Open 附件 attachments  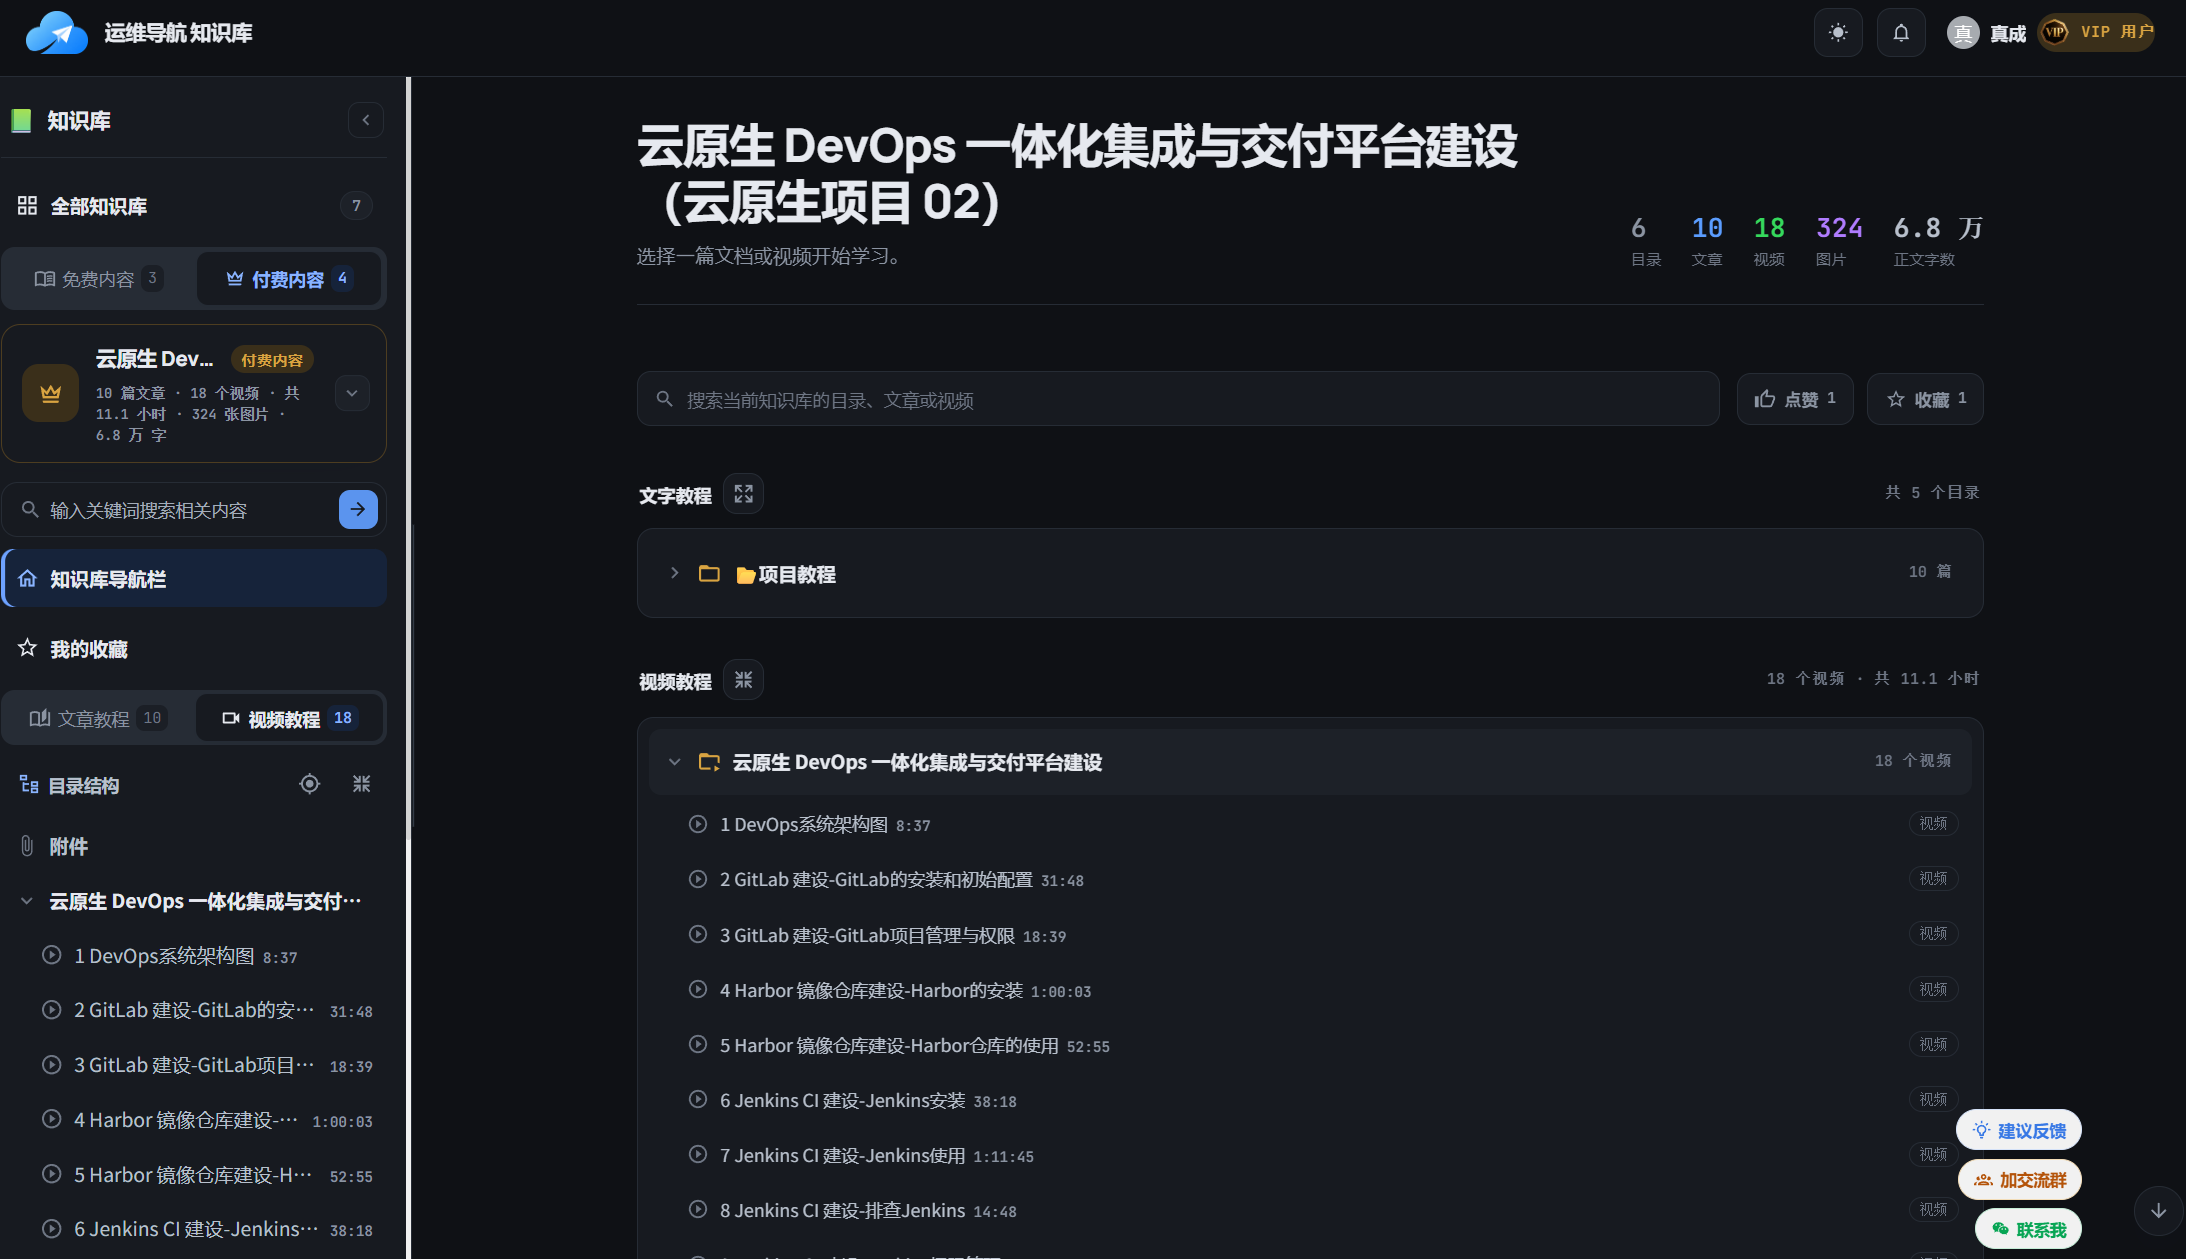194,846
